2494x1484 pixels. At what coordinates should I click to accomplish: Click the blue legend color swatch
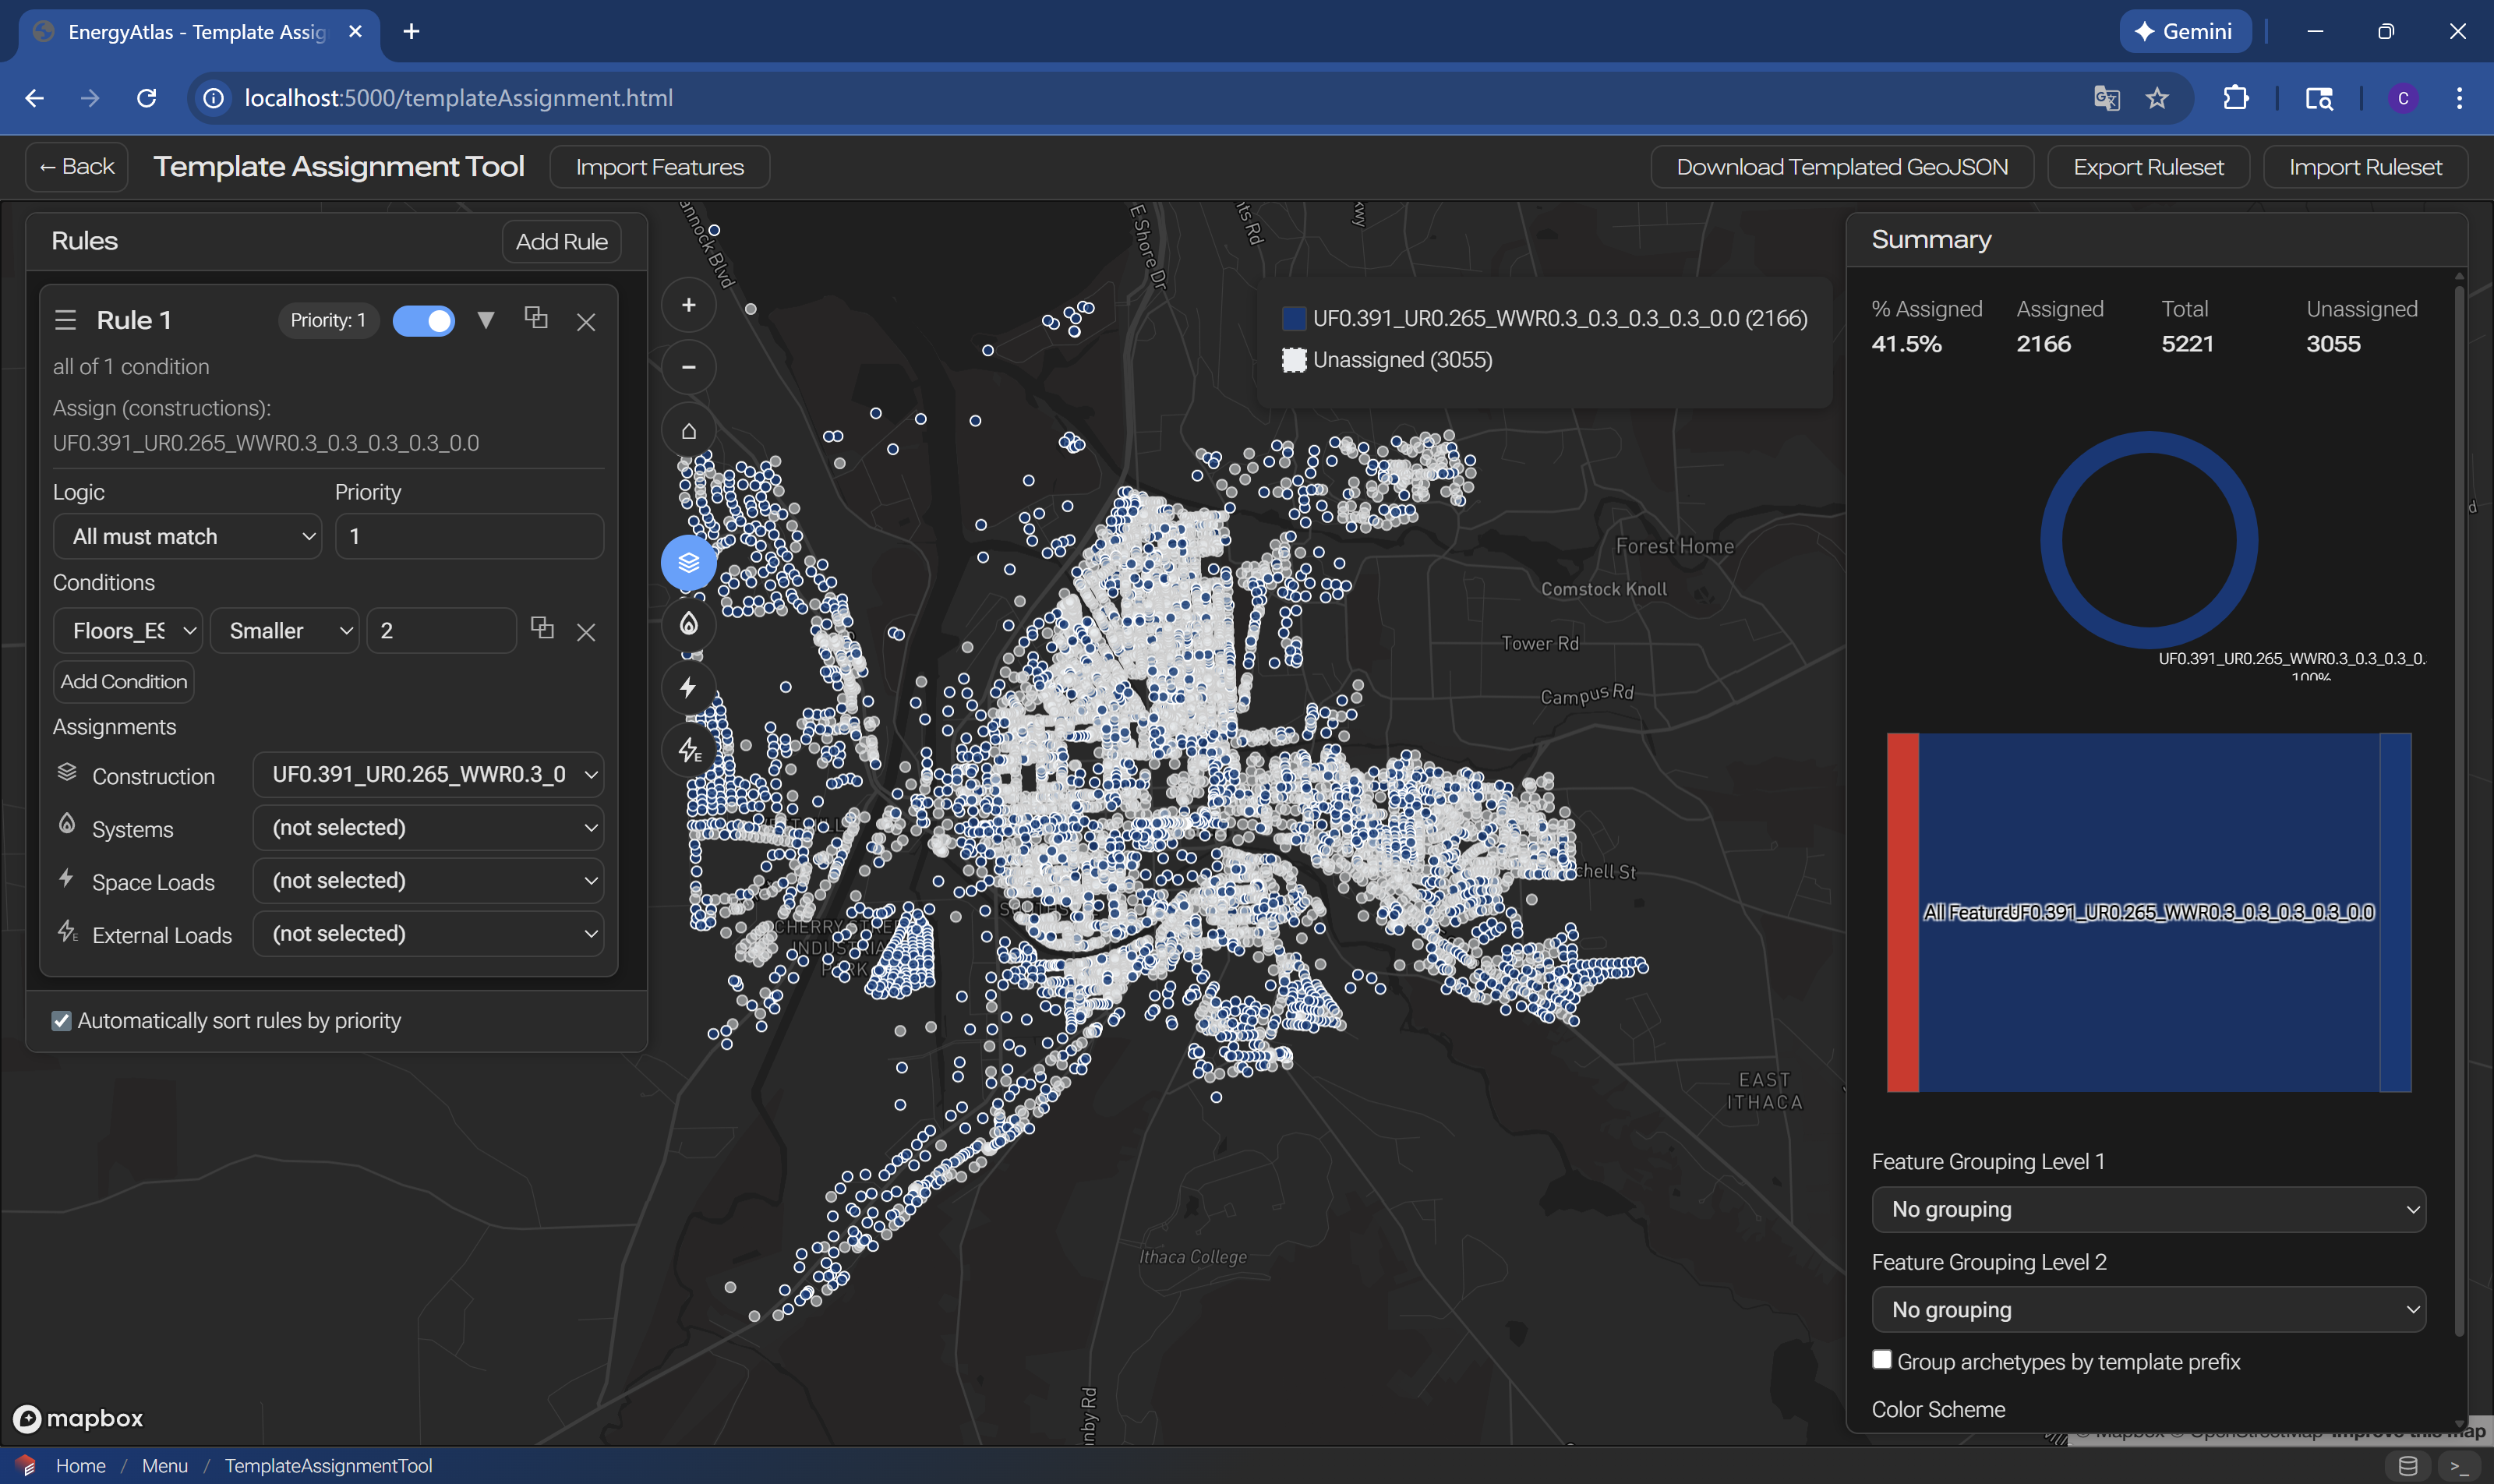[x=1294, y=318]
